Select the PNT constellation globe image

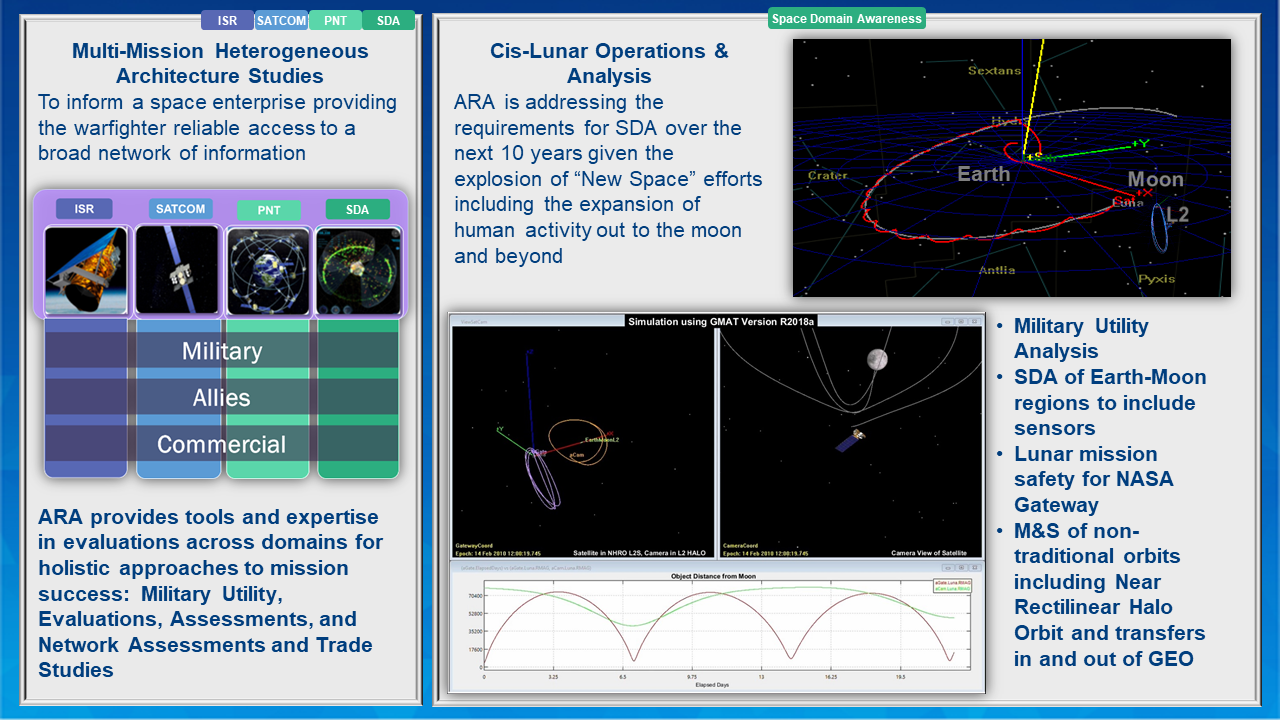[x=268, y=270]
